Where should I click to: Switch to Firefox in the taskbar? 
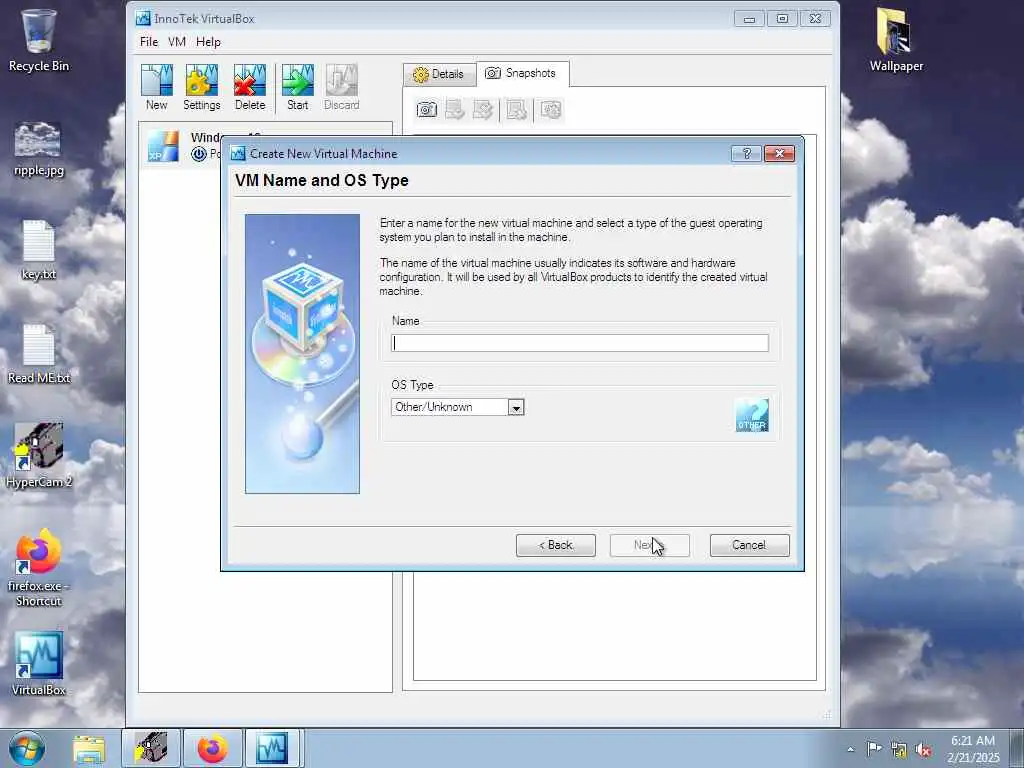point(212,748)
